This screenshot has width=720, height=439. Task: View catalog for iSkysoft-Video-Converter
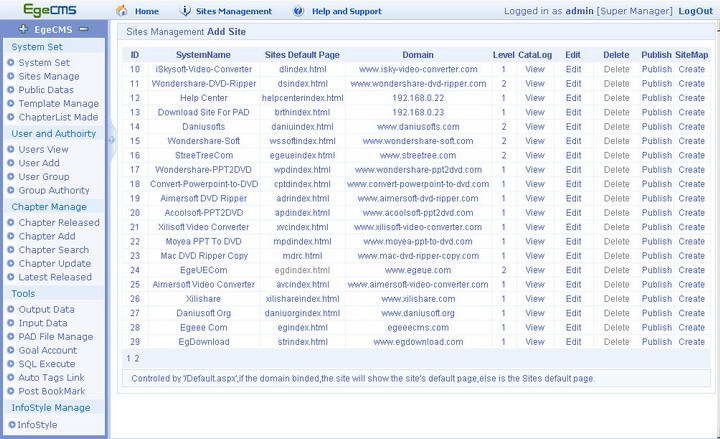coord(535,69)
